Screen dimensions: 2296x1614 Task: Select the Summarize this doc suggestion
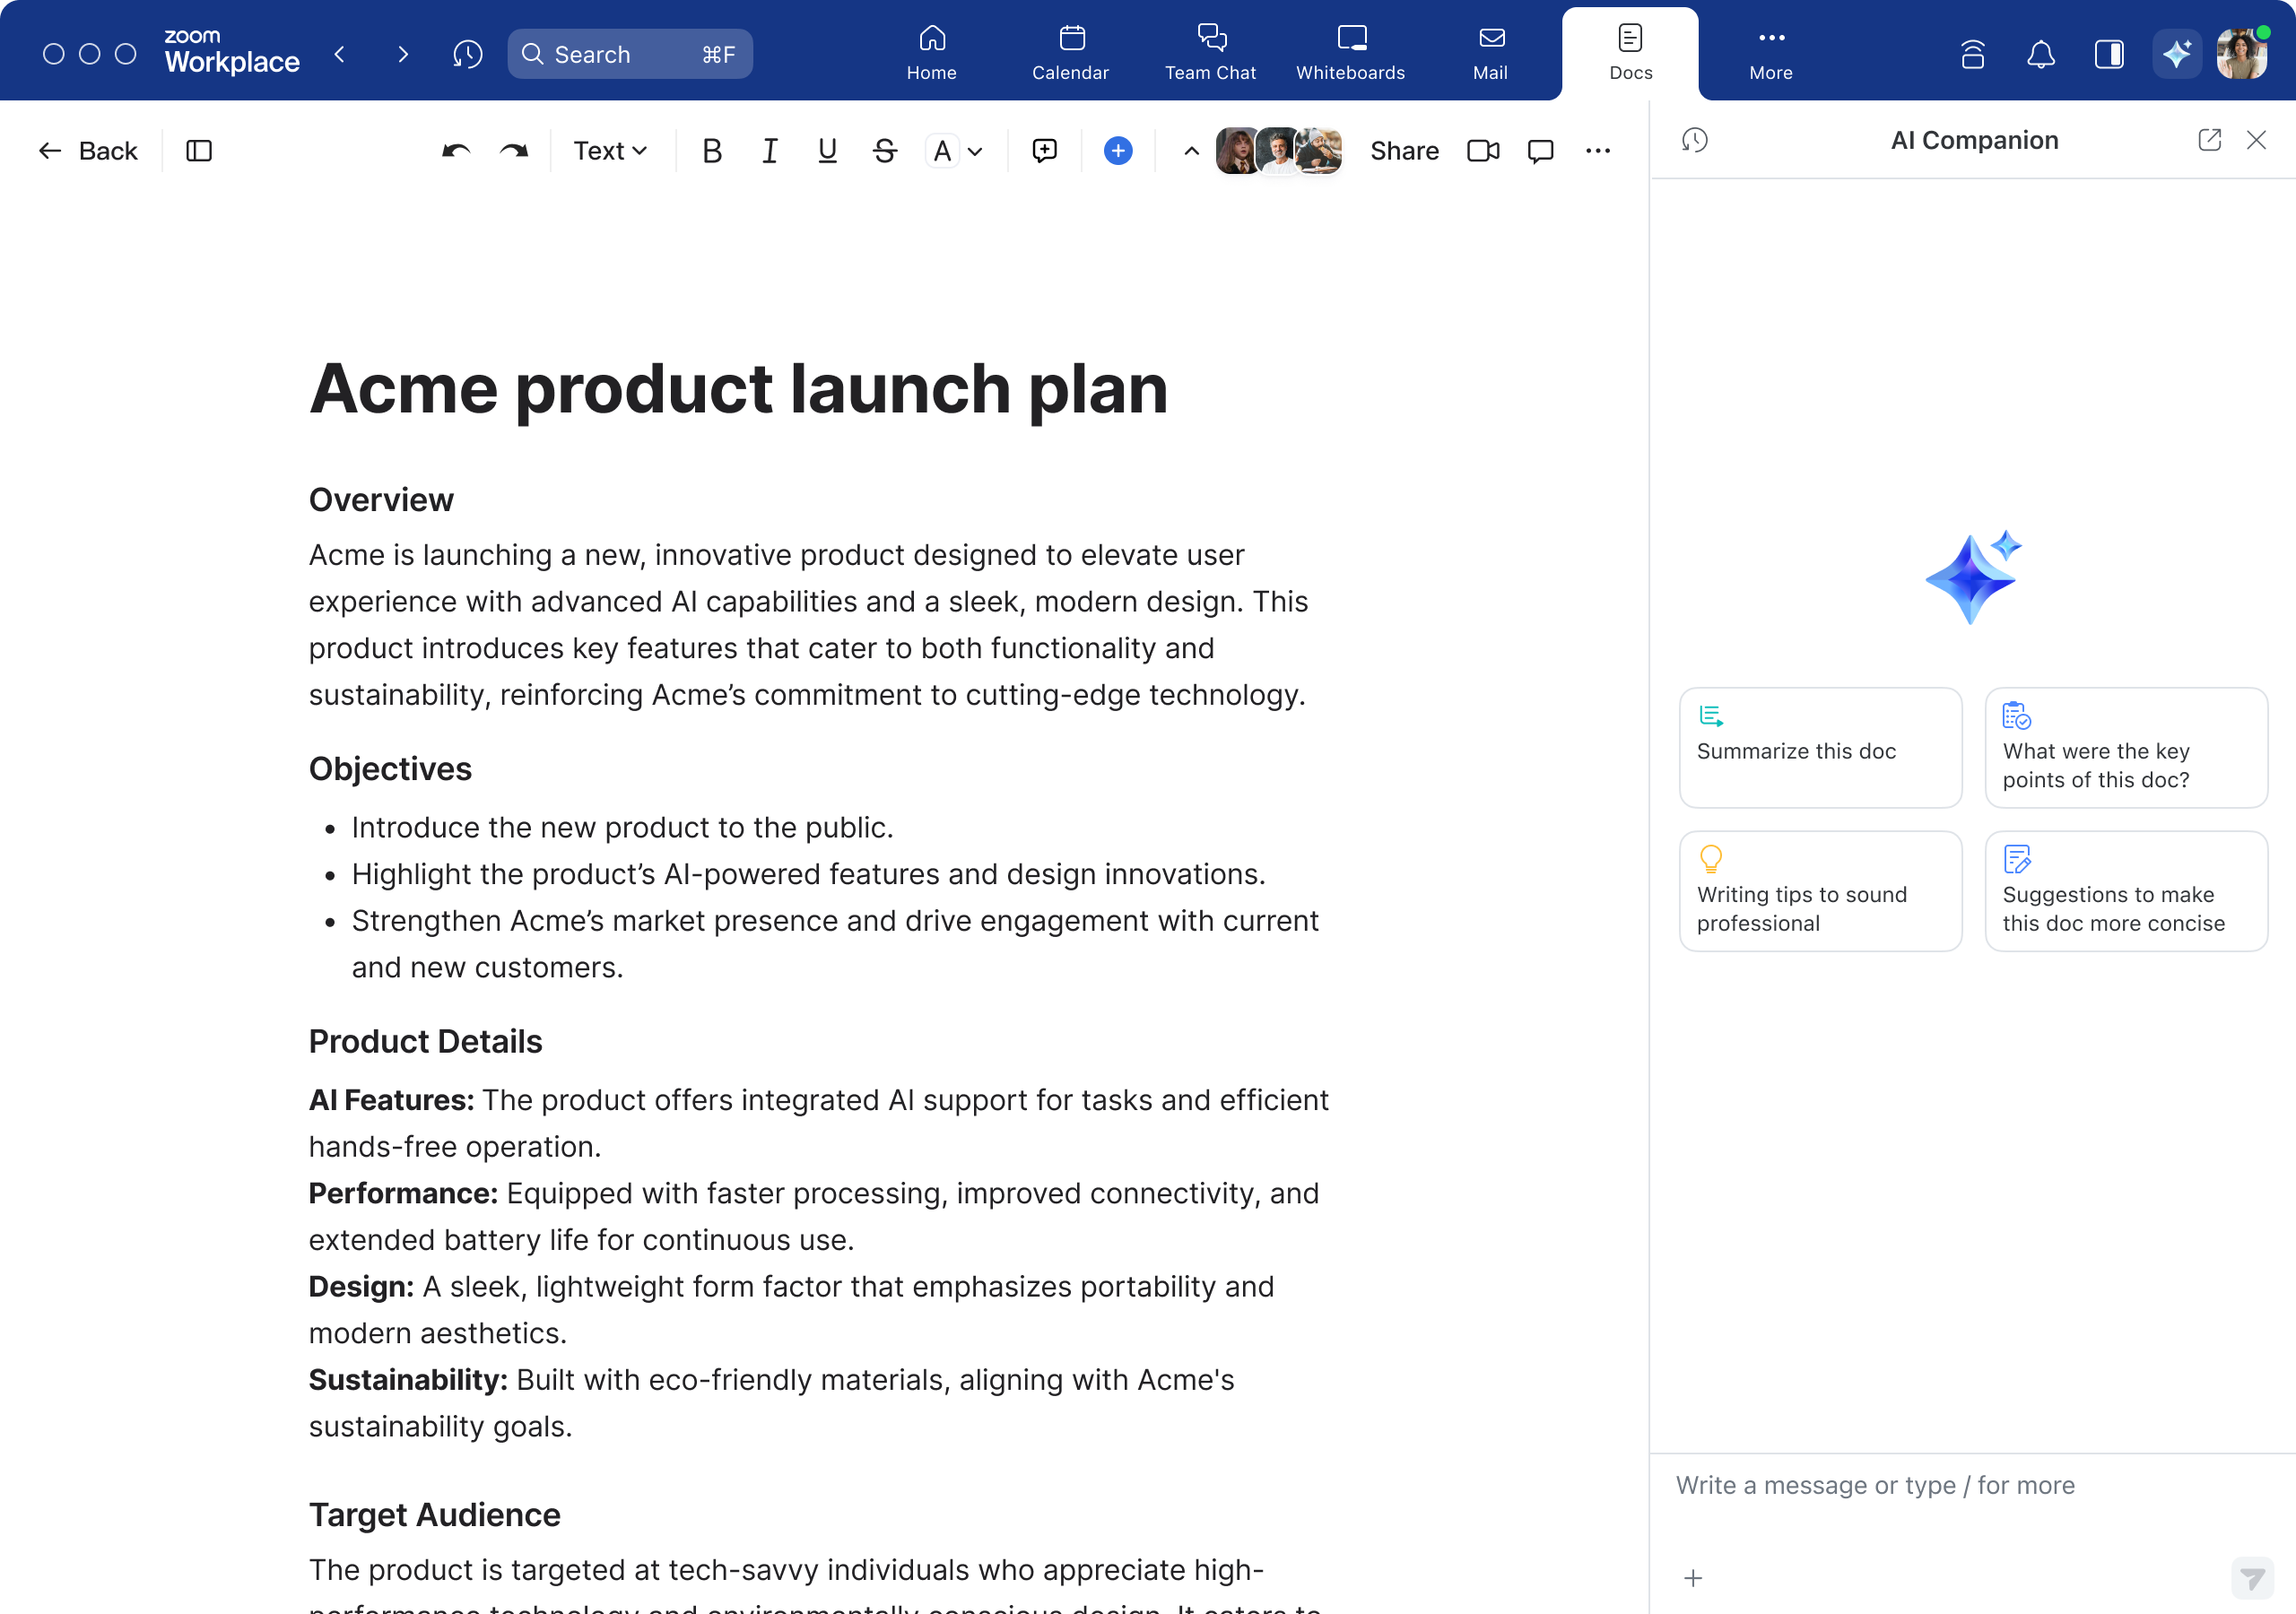coord(1820,747)
